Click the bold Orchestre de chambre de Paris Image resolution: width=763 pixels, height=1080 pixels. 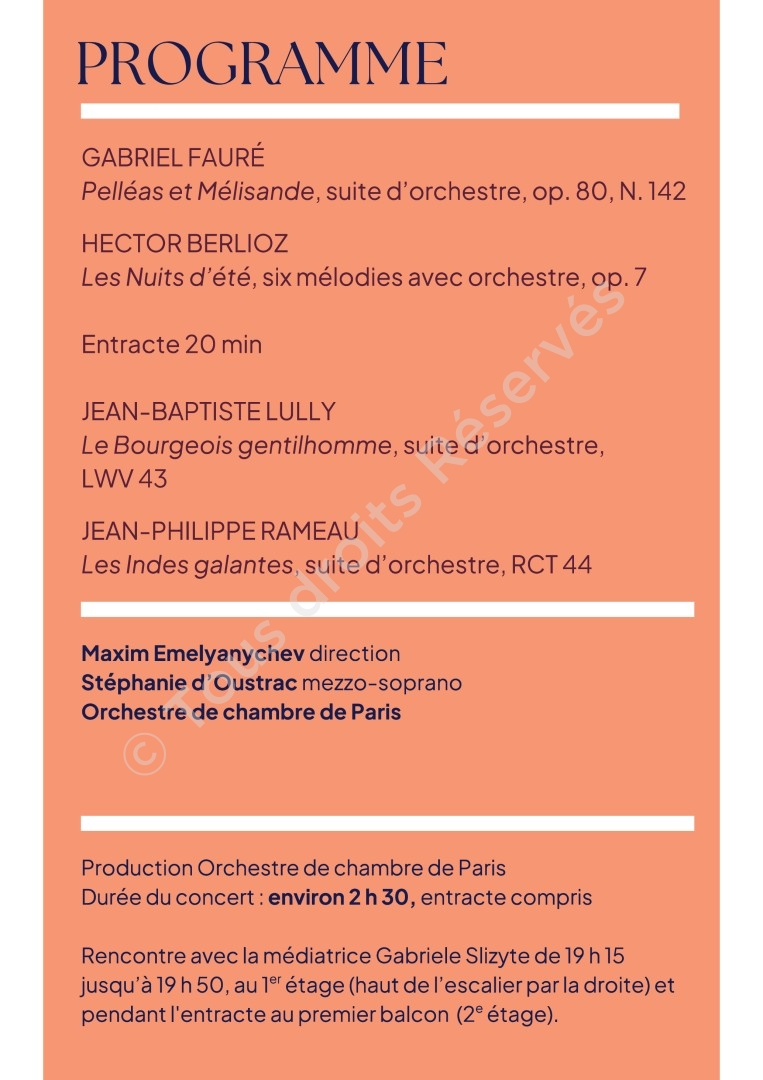point(241,712)
